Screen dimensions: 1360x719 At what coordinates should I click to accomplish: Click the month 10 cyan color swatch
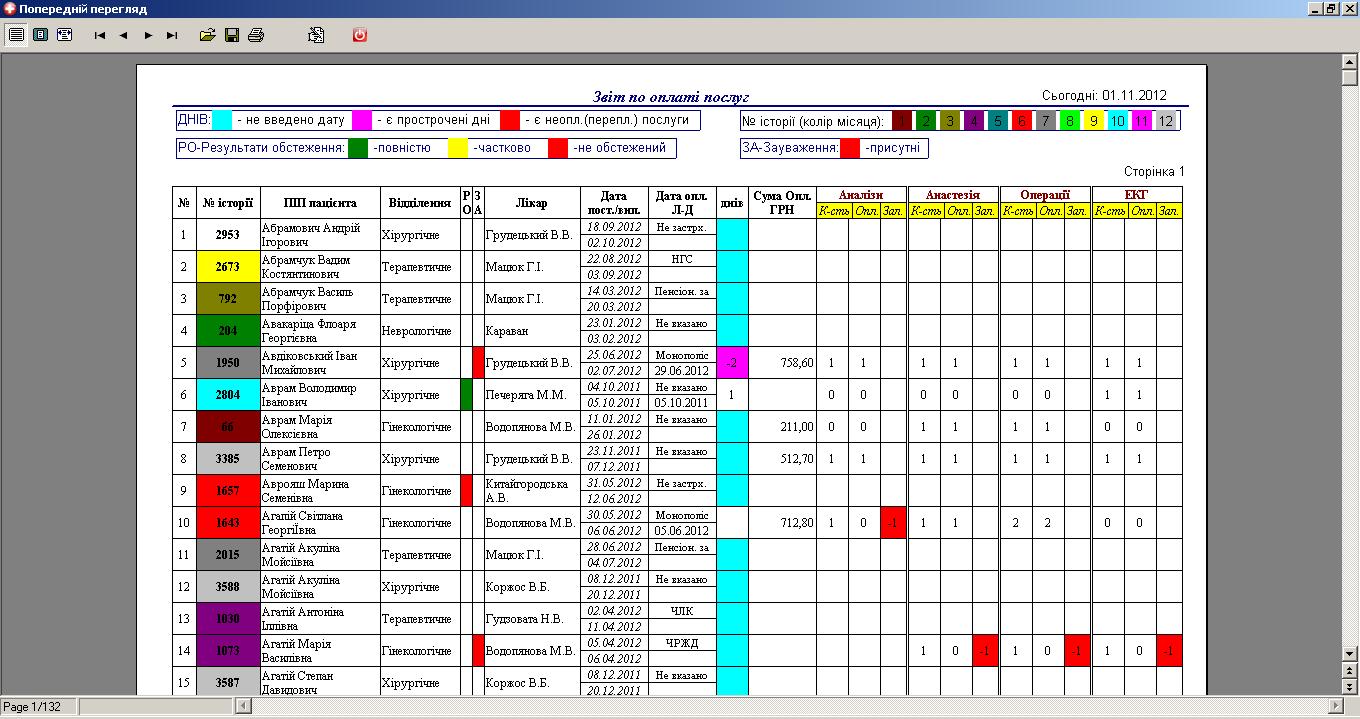(1118, 121)
